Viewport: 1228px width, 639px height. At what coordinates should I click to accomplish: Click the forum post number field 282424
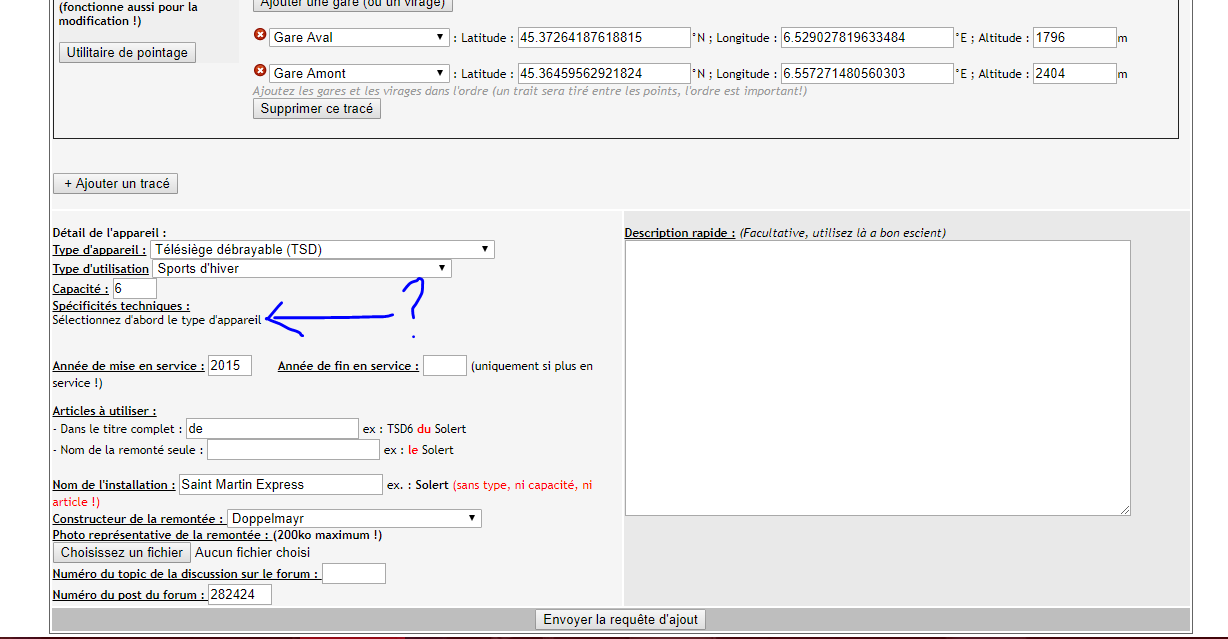(240, 595)
